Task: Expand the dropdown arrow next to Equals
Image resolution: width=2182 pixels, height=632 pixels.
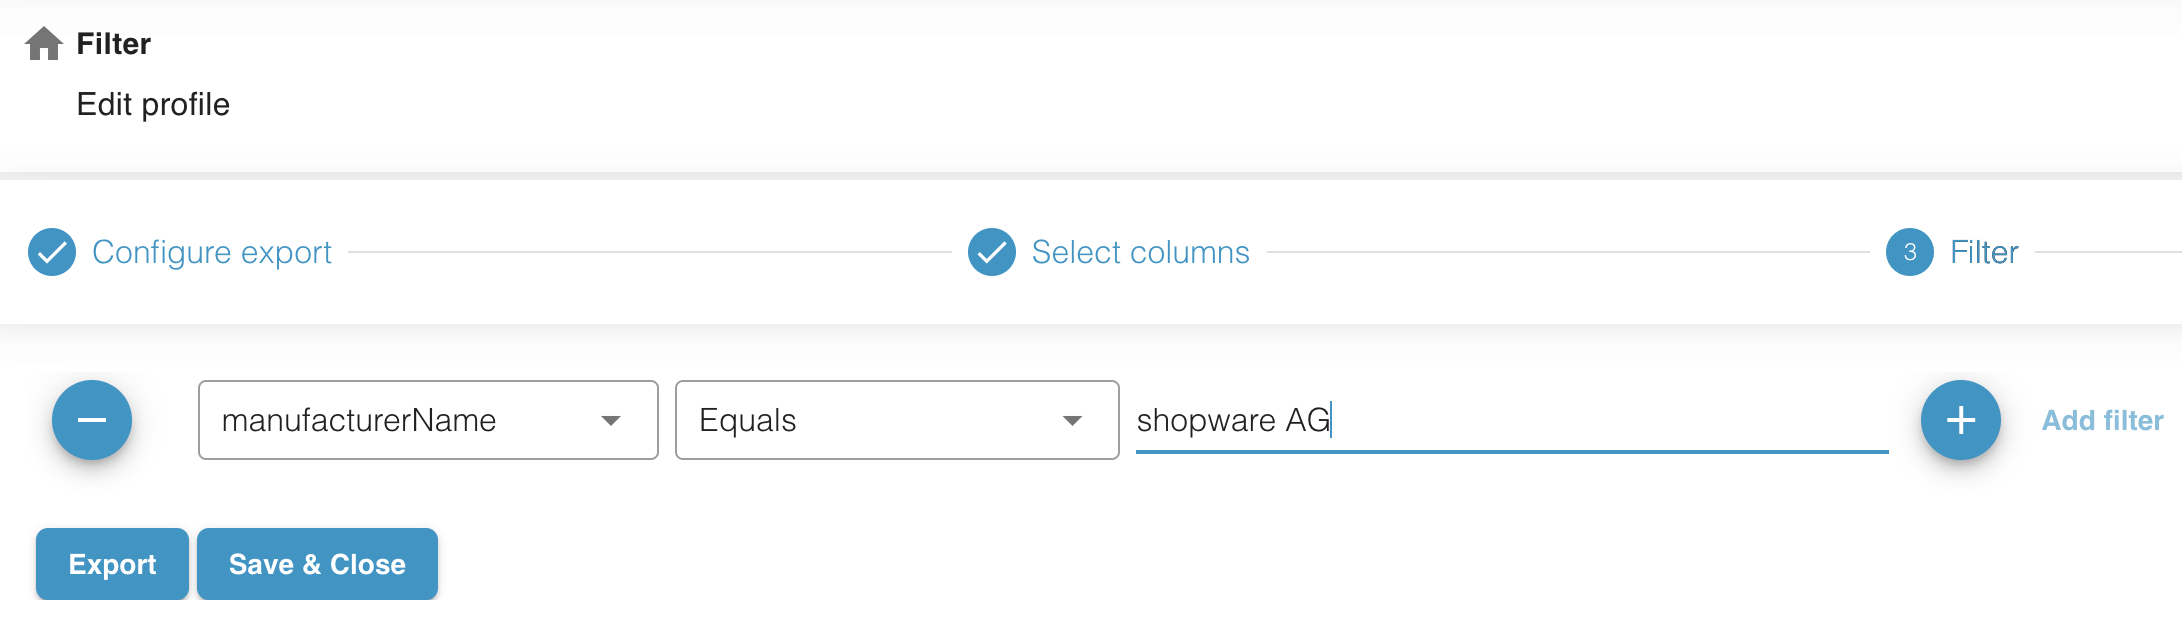Action: (1073, 421)
